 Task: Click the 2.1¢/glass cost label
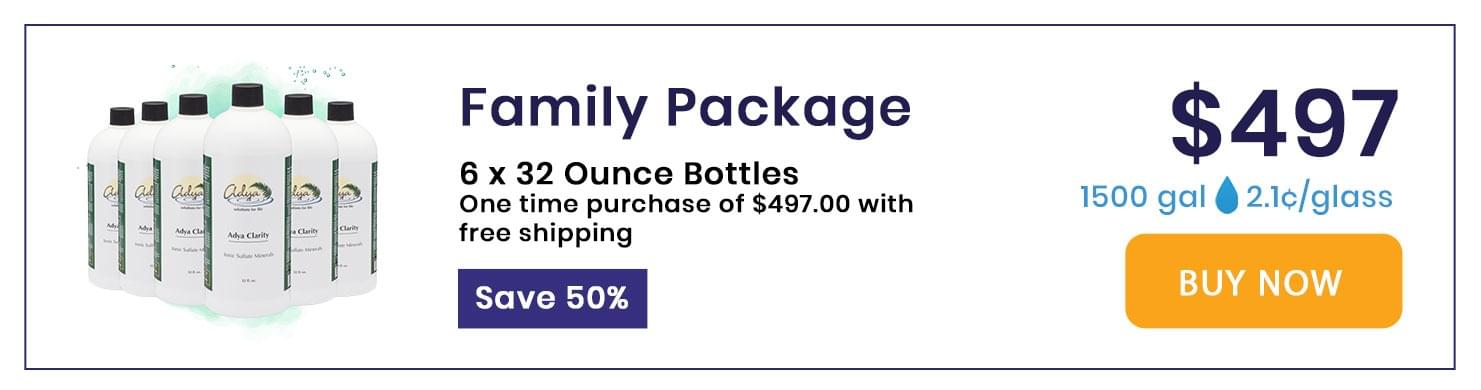1319,198
